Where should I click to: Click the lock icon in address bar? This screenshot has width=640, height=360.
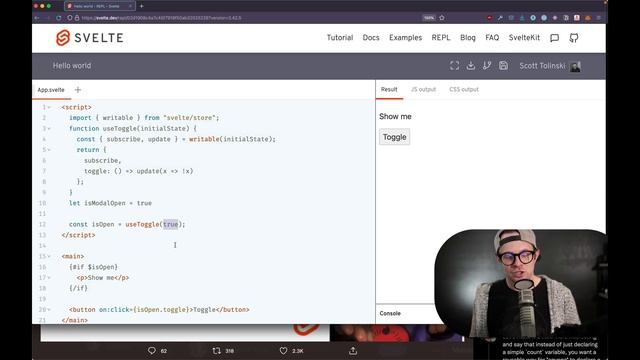[x=77, y=18]
